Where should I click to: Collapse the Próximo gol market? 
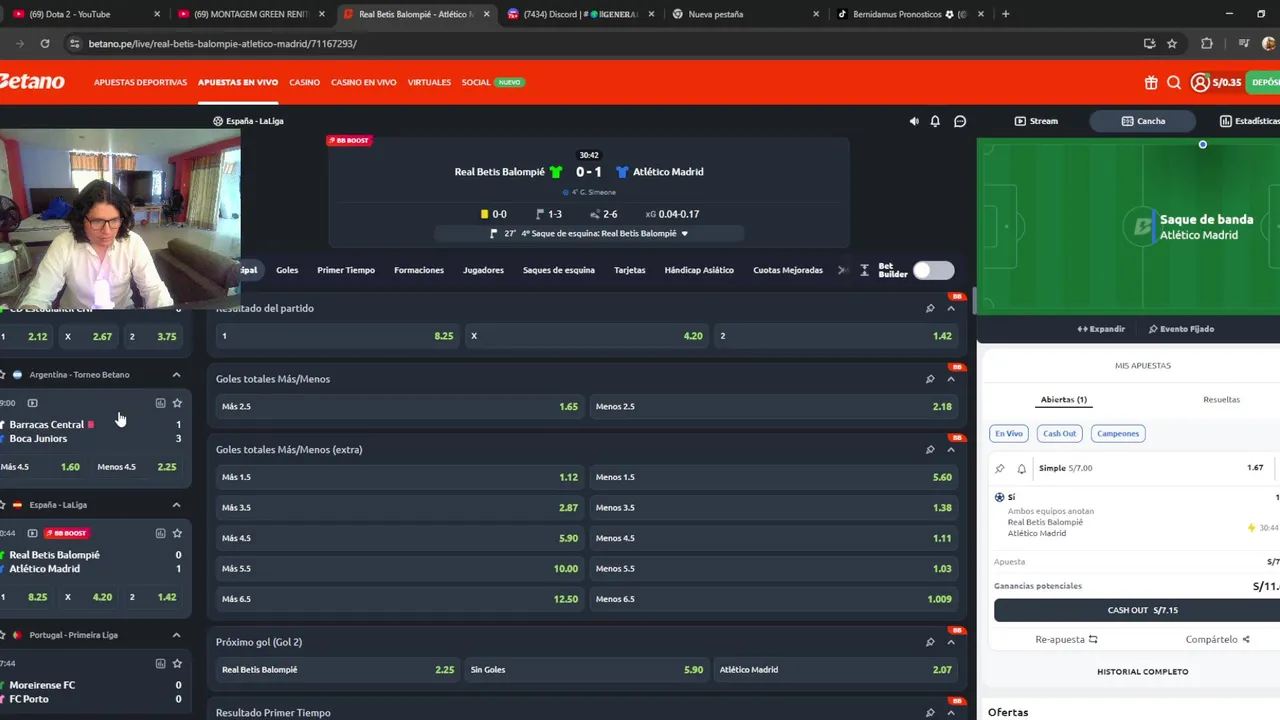(x=951, y=642)
